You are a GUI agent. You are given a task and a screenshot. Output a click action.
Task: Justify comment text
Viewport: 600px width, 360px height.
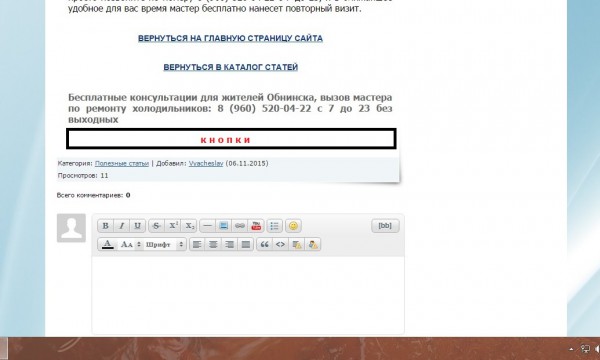pyautogui.click(x=246, y=244)
